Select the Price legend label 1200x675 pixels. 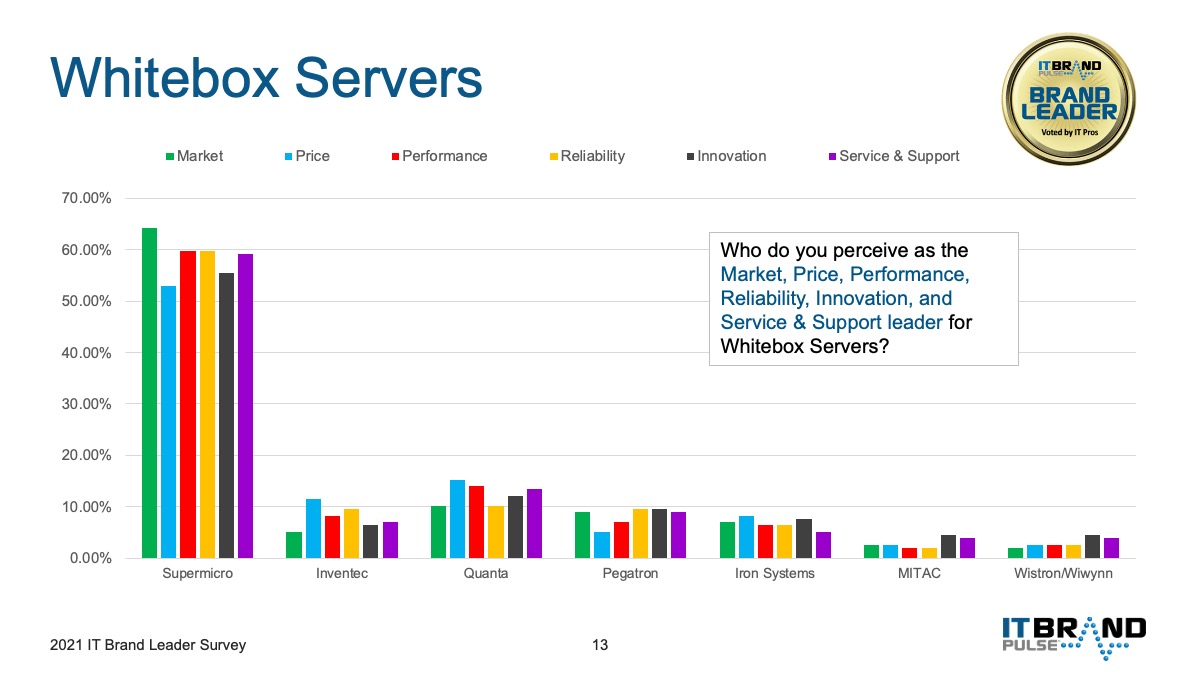point(312,156)
